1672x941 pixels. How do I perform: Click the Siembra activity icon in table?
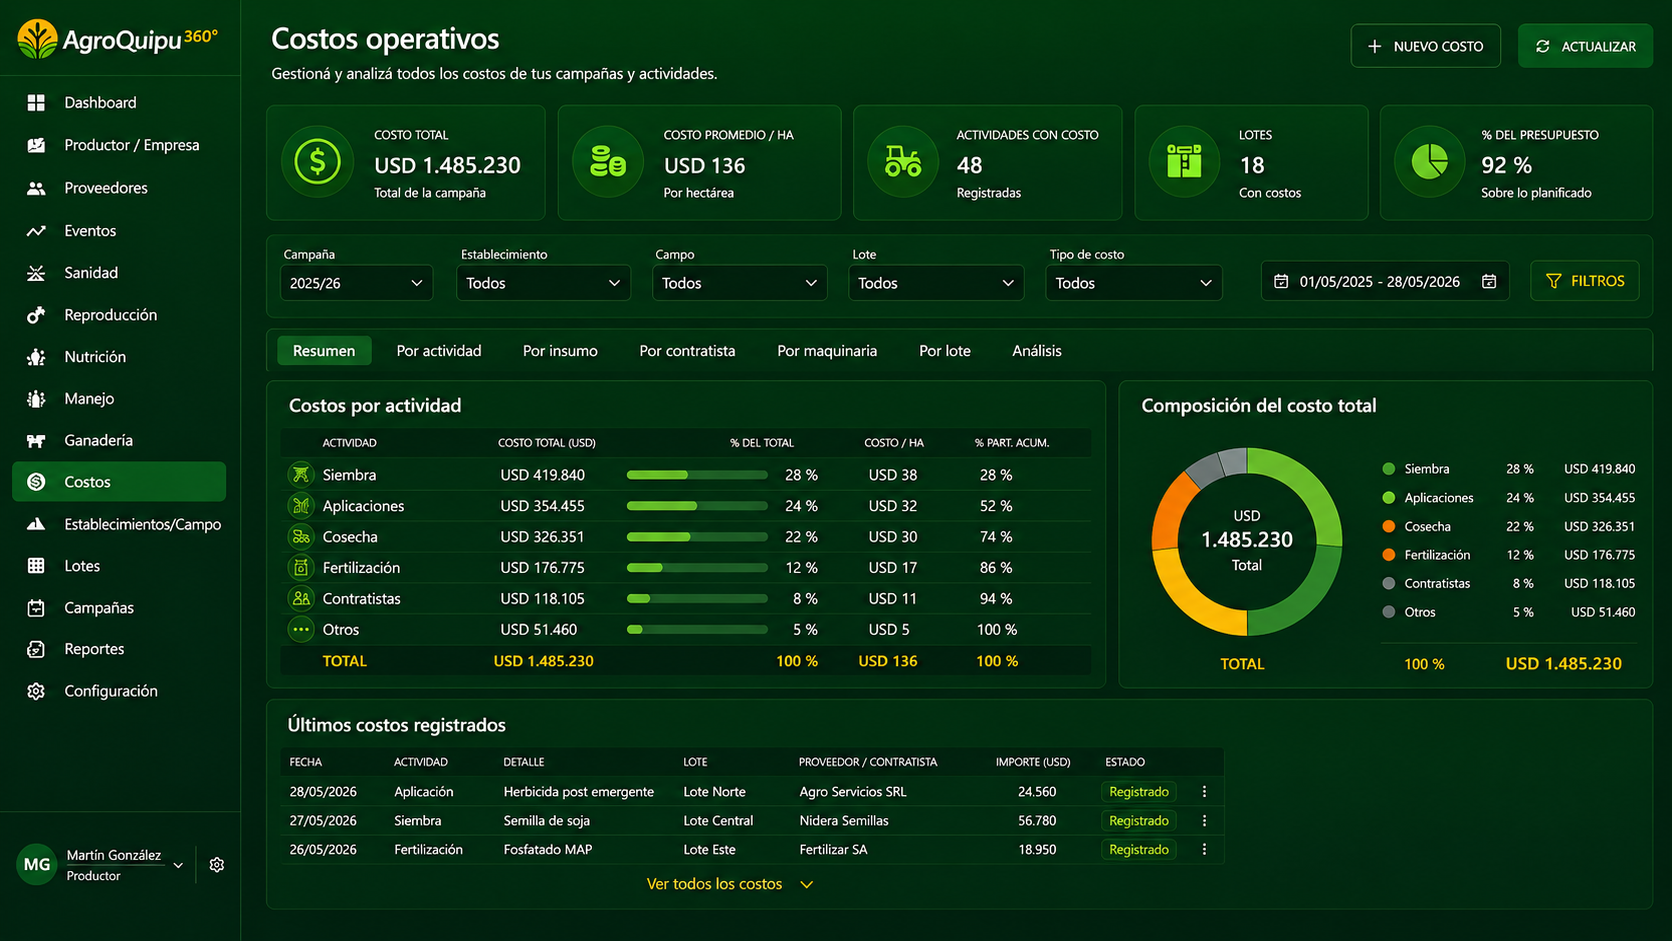coord(300,475)
